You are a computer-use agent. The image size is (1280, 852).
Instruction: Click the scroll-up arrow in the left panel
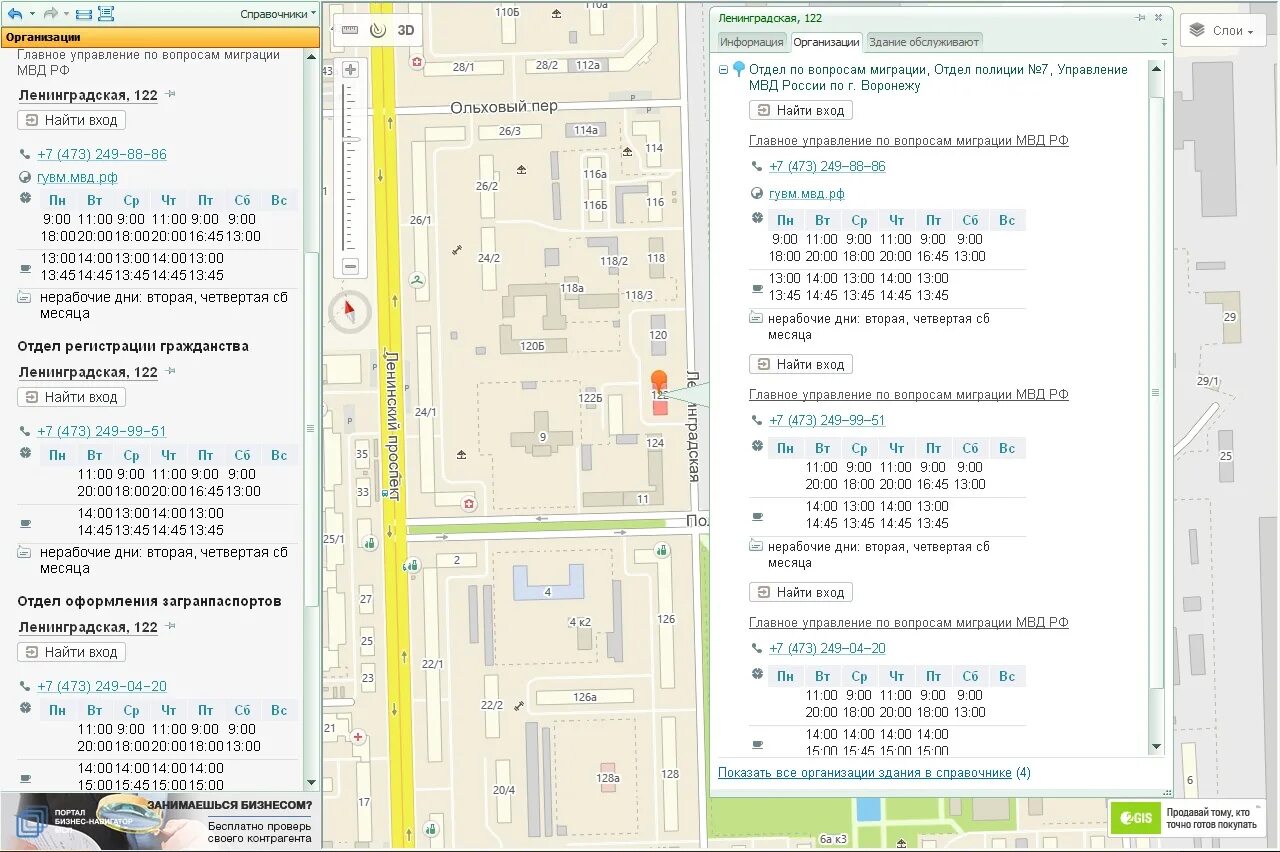click(311, 56)
